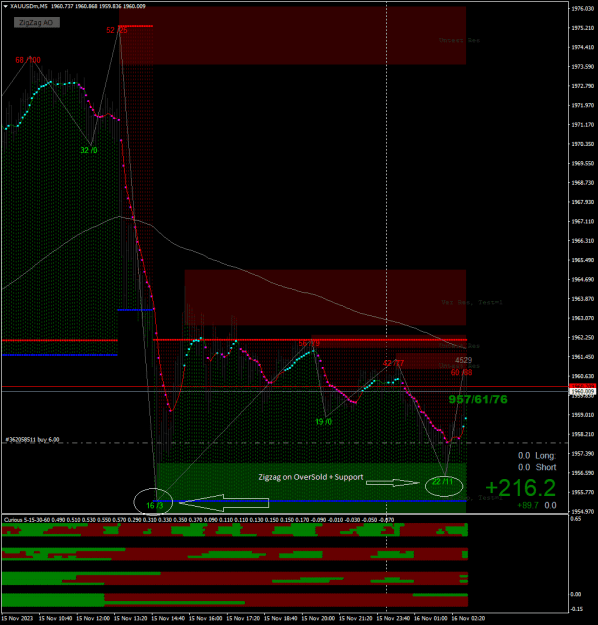The width and height of the screenshot is (598, 625).
Task: Click the gray '4529' value label
Action: point(463,360)
